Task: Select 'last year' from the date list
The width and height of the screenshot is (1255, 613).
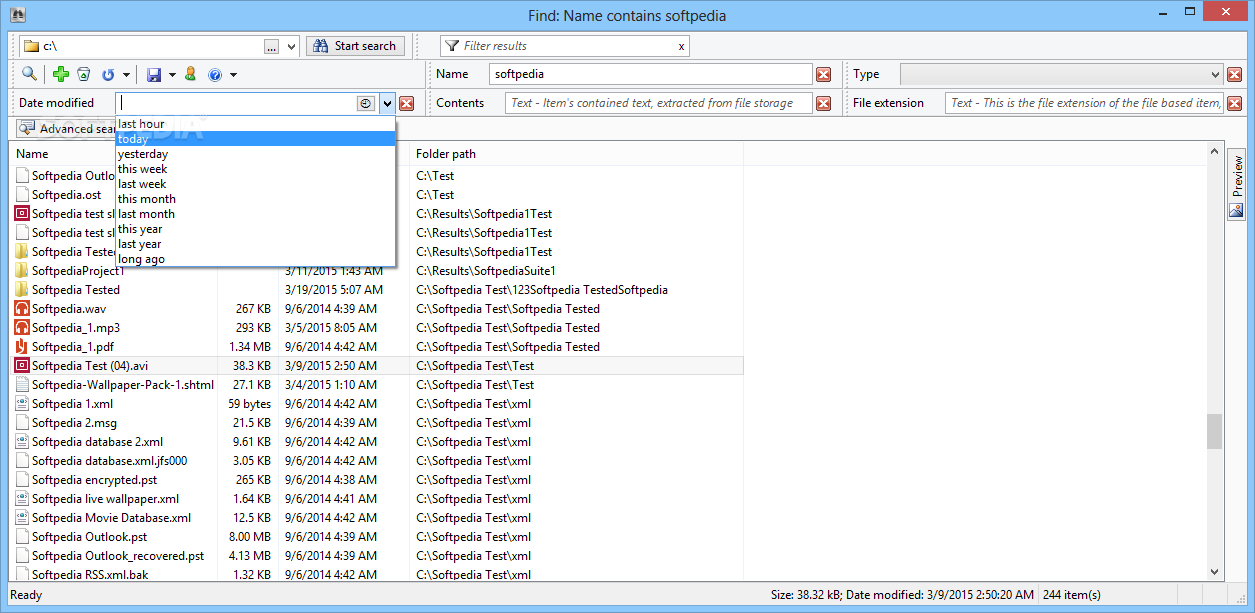Action: (x=255, y=244)
